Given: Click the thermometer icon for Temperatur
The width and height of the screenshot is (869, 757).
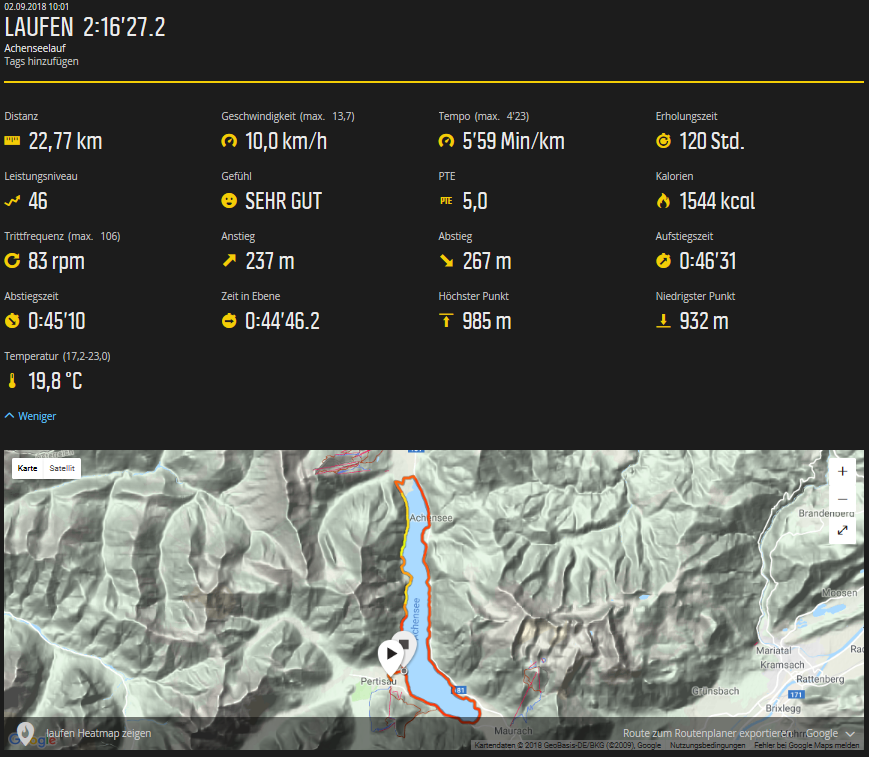Looking at the screenshot, I should tap(12, 381).
